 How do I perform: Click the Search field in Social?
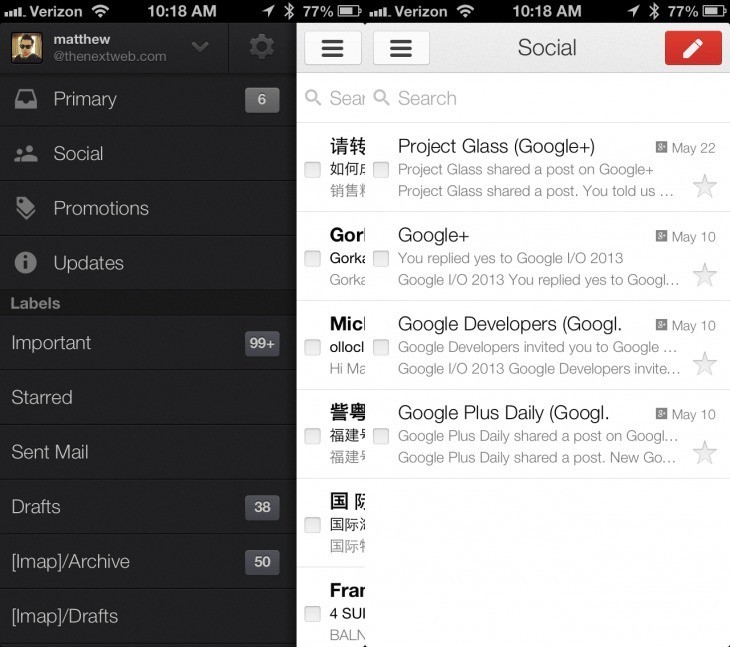click(540, 98)
